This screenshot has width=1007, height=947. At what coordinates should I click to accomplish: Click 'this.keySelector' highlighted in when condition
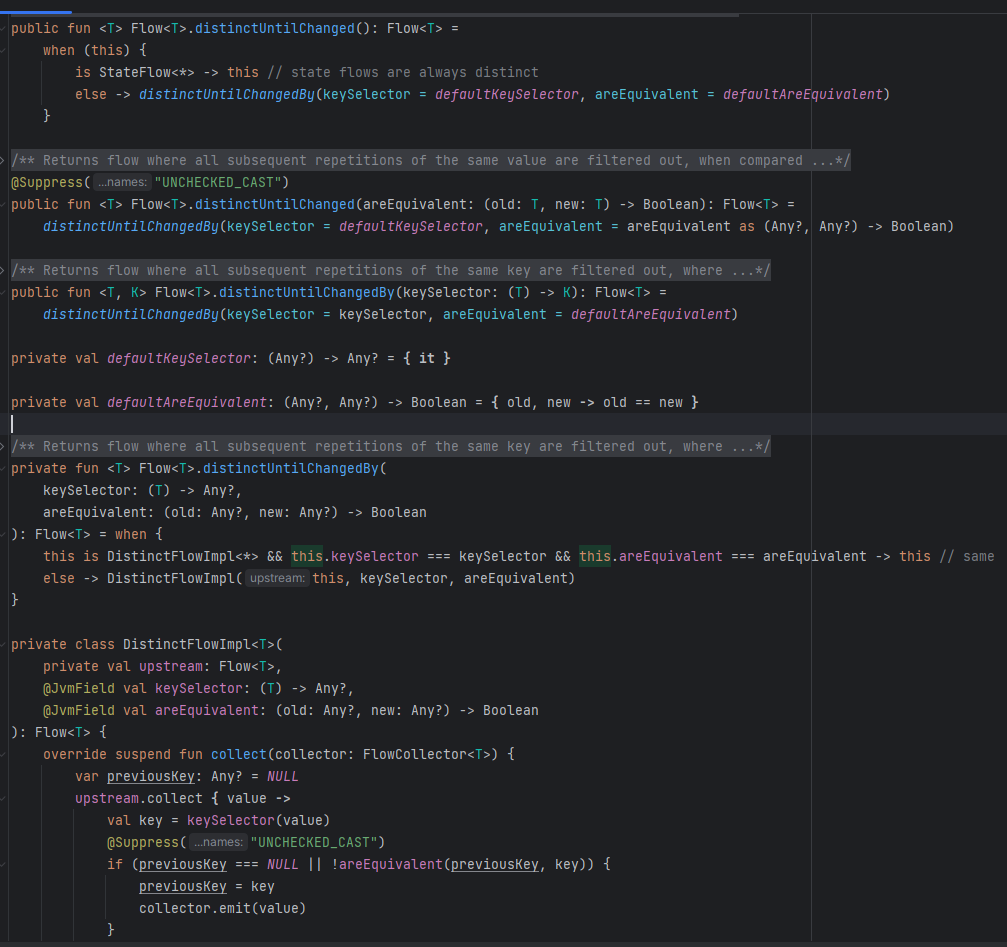(355, 557)
